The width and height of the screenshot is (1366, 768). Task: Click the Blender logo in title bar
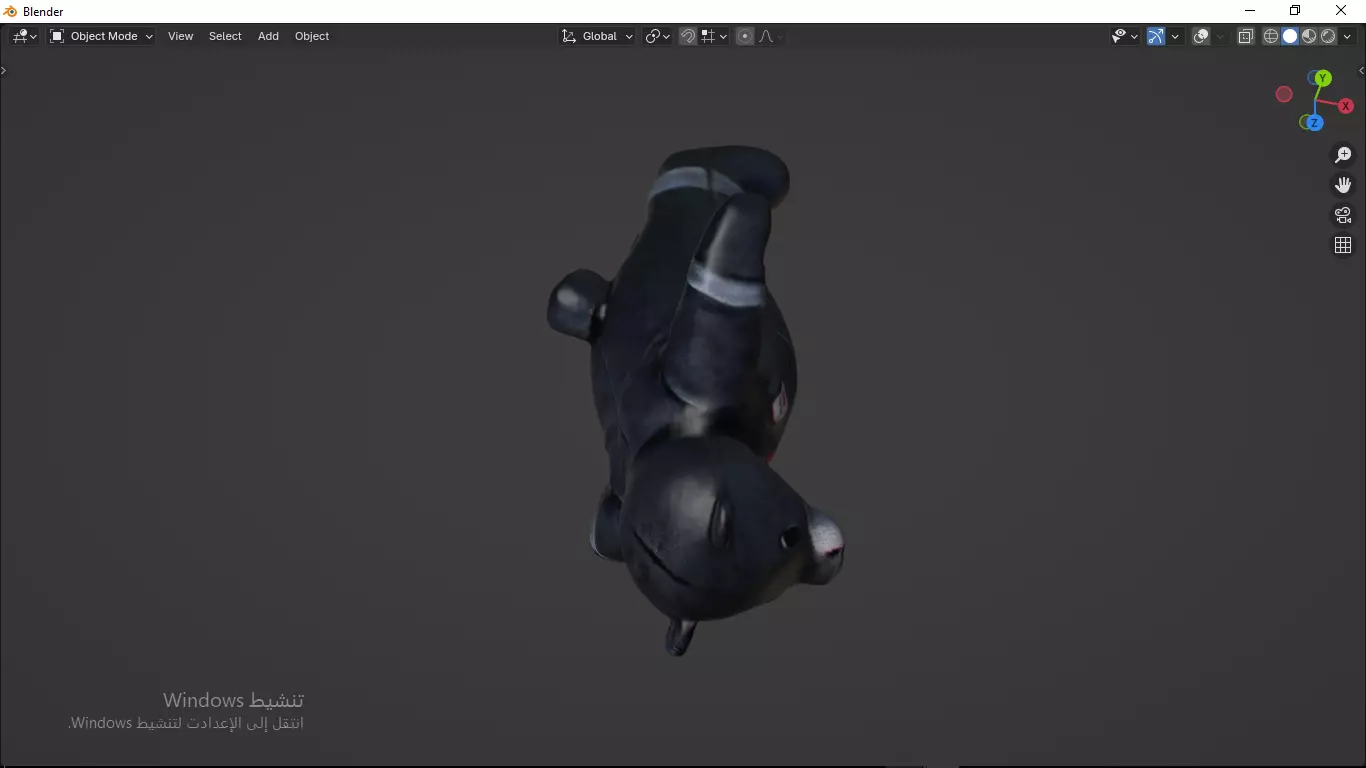click(x=11, y=11)
